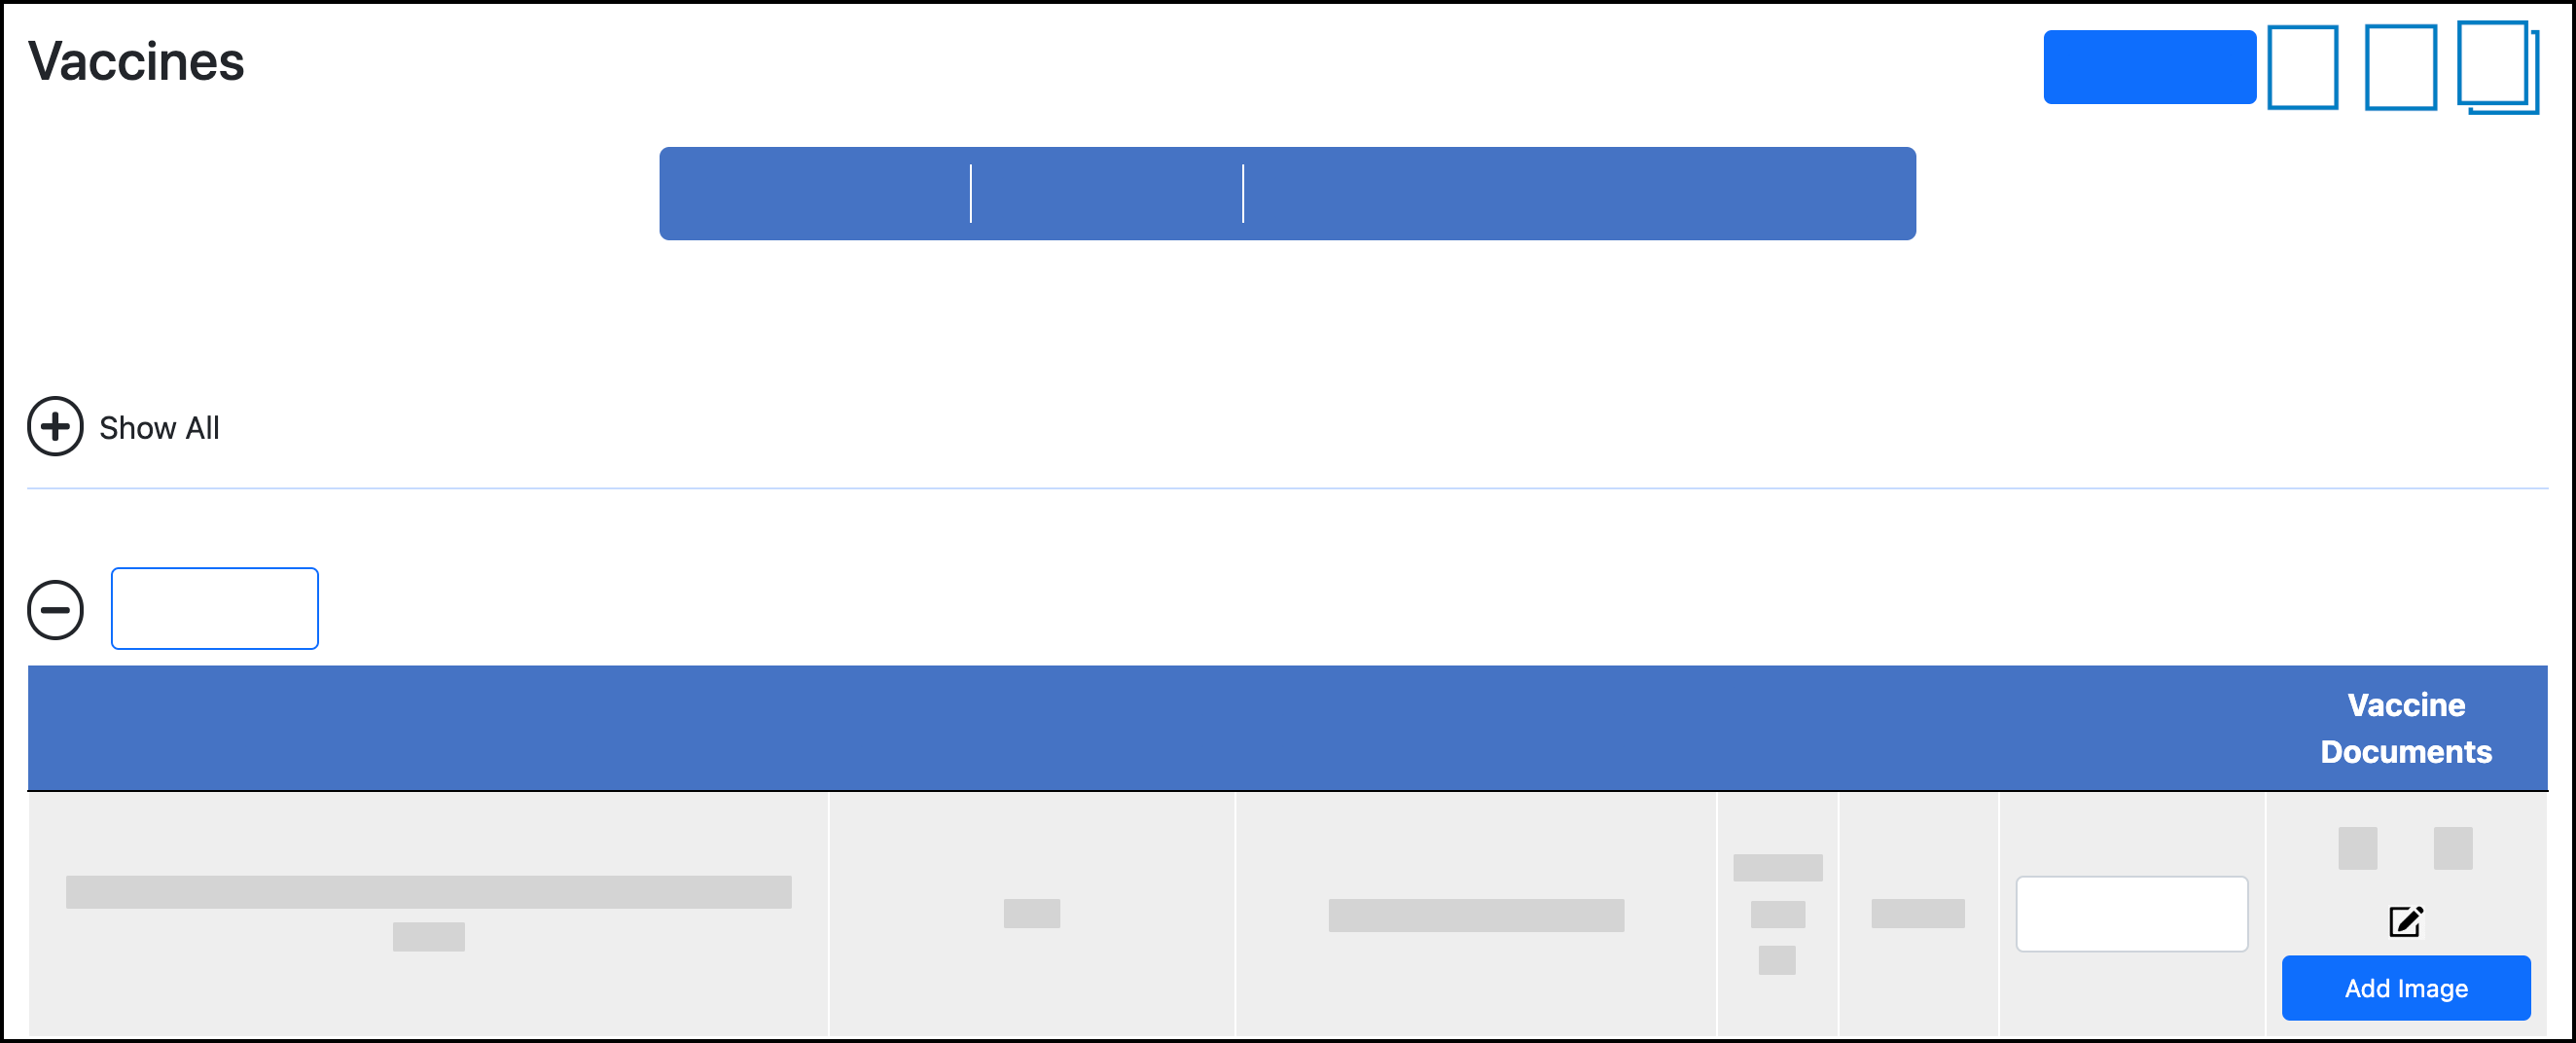The height and width of the screenshot is (1043, 2576).
Task: Click the first gray thumbnail under Vaccine Documents
Action: click(2357, 847)
